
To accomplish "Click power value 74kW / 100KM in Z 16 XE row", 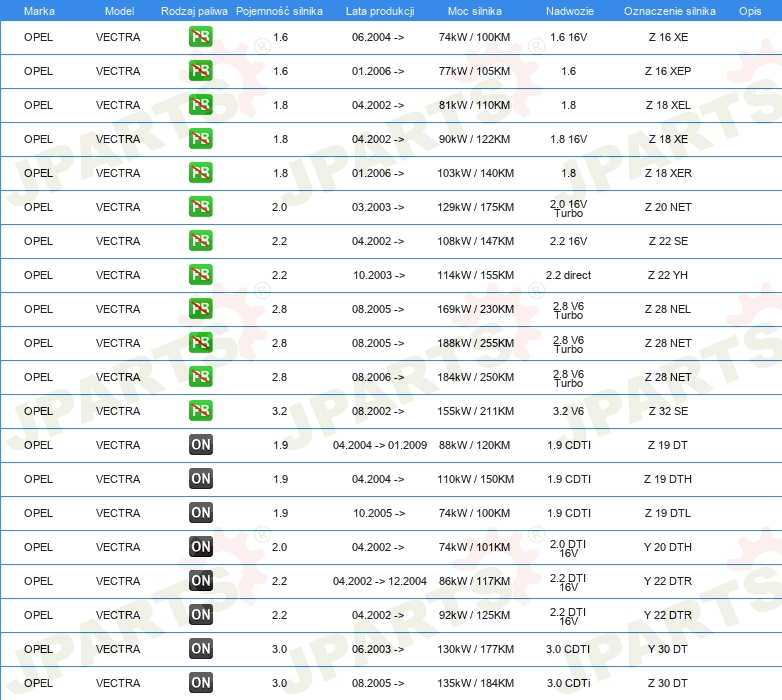I will tap(474, 37).
